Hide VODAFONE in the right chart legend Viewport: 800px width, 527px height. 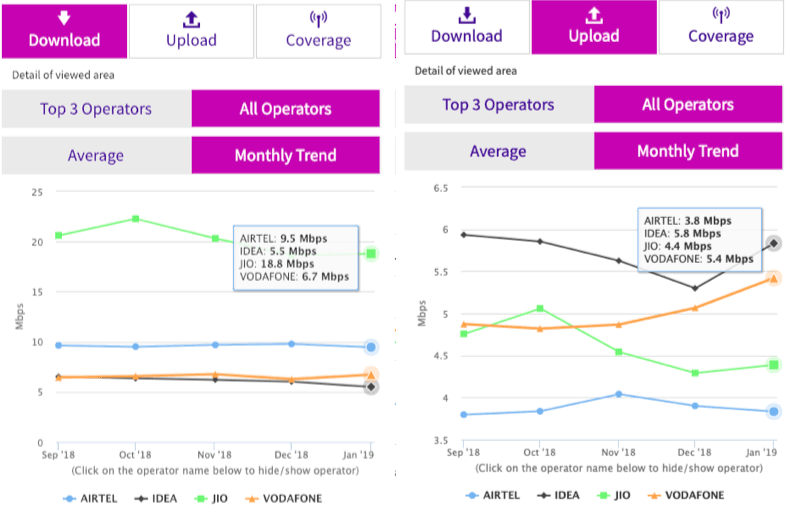pos(686,495)
